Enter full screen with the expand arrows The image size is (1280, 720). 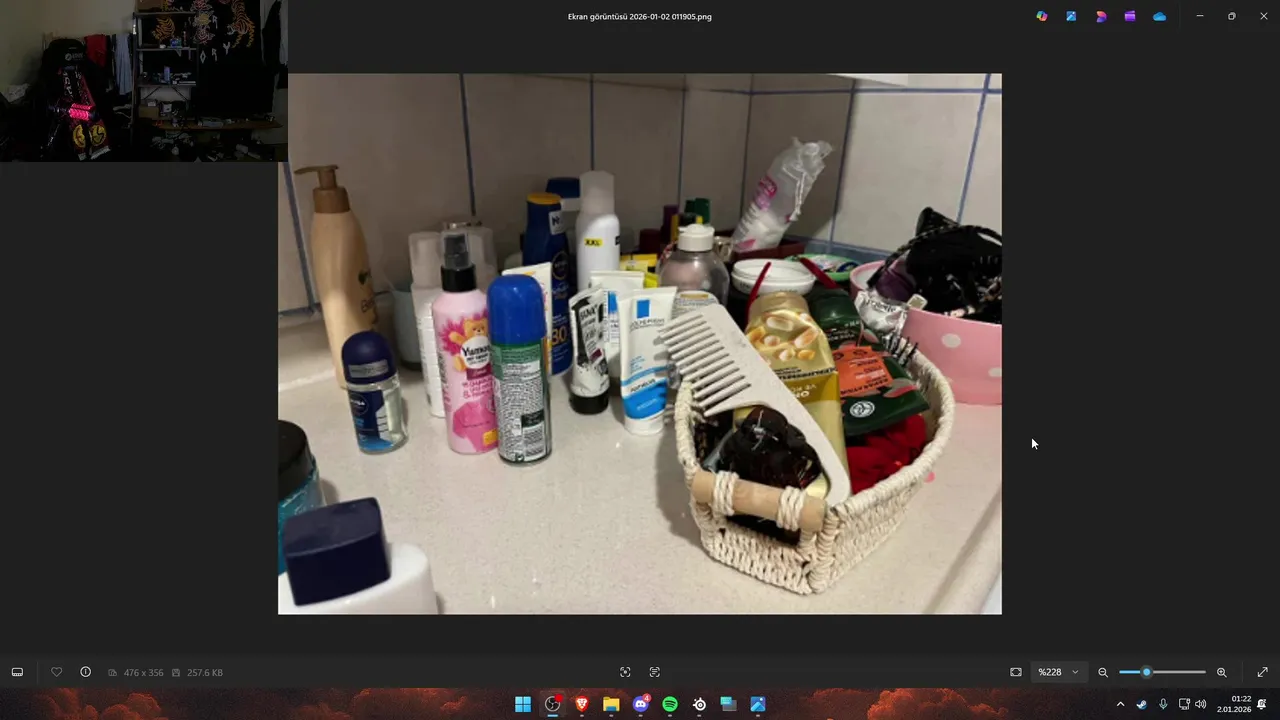pyautogui.click(x=1262, y=672)
